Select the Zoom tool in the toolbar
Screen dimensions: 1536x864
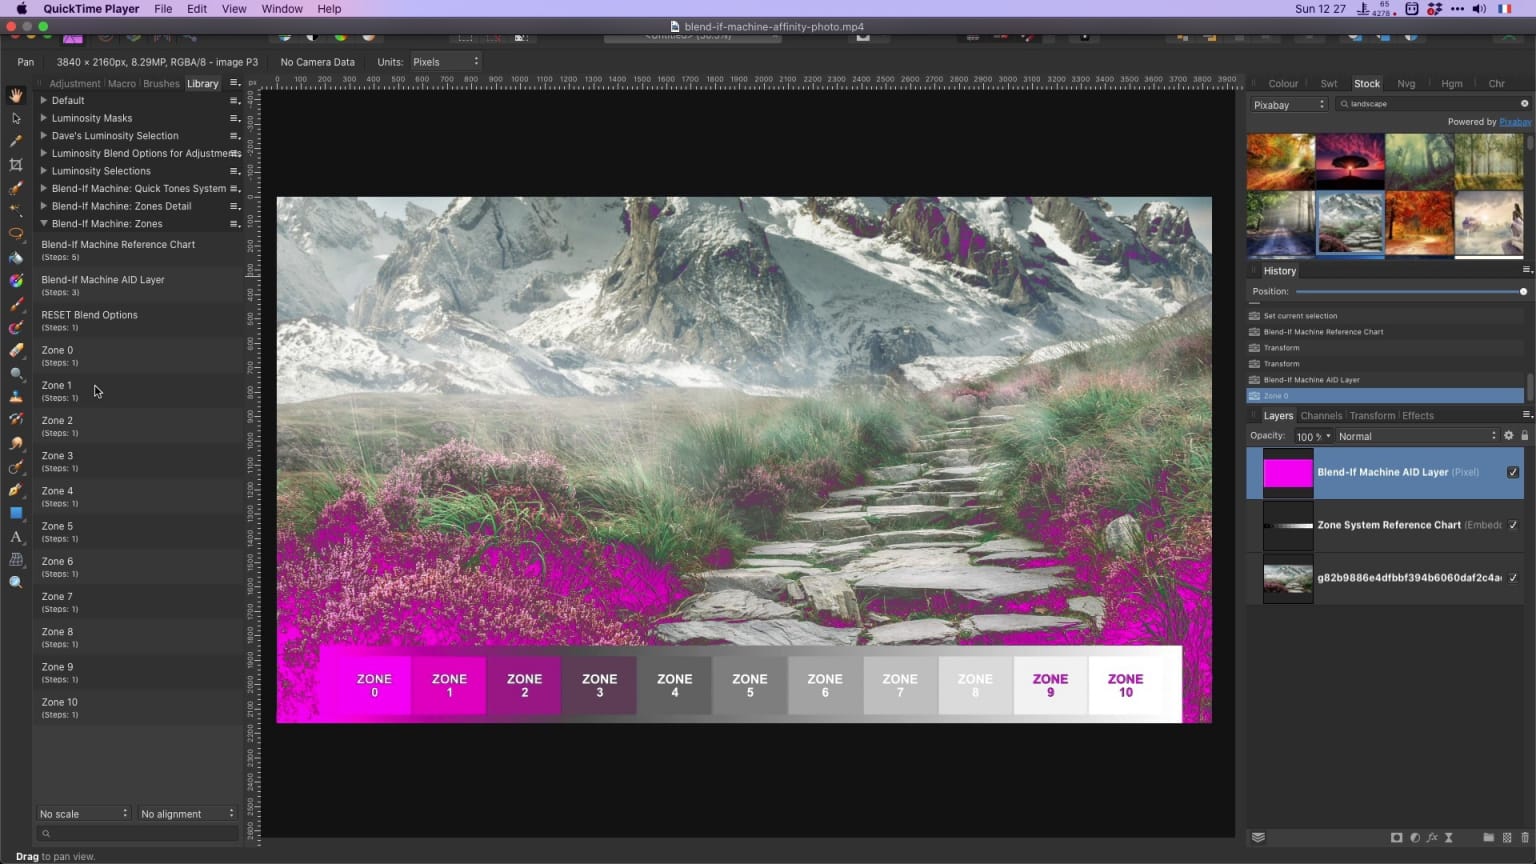[16, 582]
